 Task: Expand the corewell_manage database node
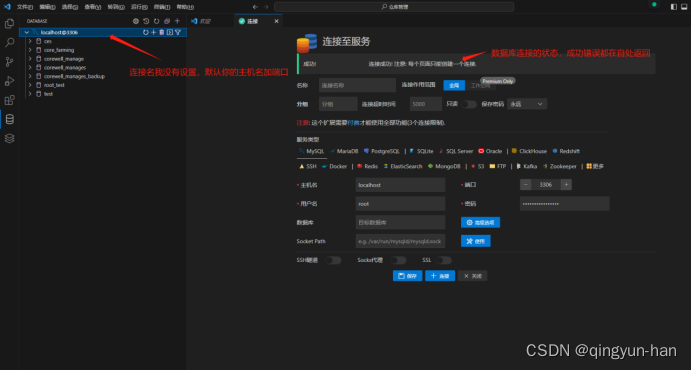pyautogui.click(x=30, y=59)
